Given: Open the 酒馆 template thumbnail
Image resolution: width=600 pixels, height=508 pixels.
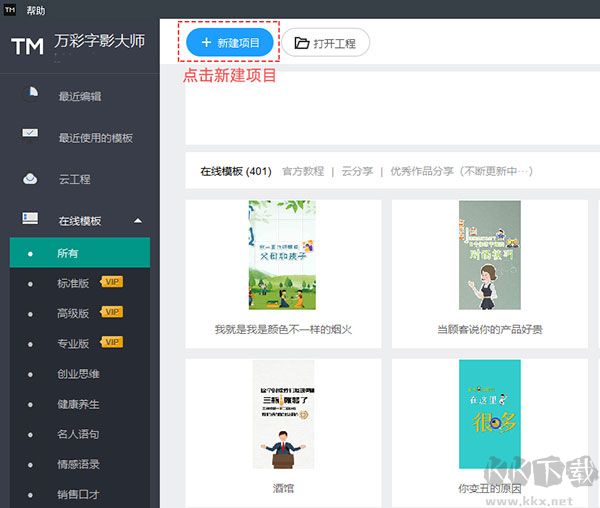Looking at the screenshot, I should click(283, 414).
